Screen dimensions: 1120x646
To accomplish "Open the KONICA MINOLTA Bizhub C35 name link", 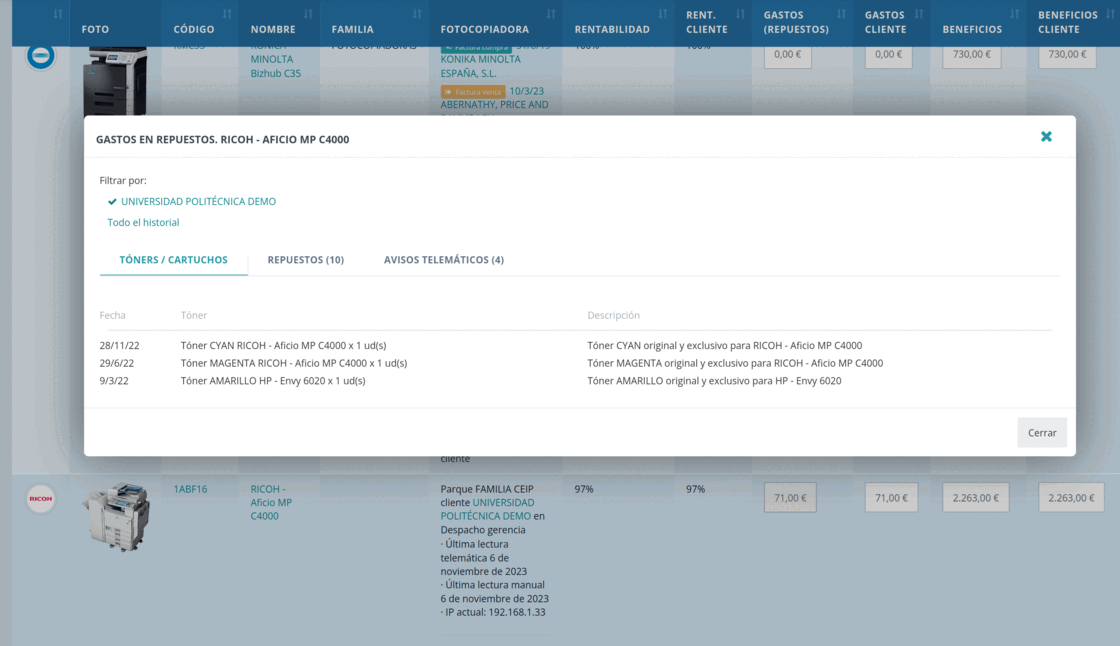I will click(275, 61).
